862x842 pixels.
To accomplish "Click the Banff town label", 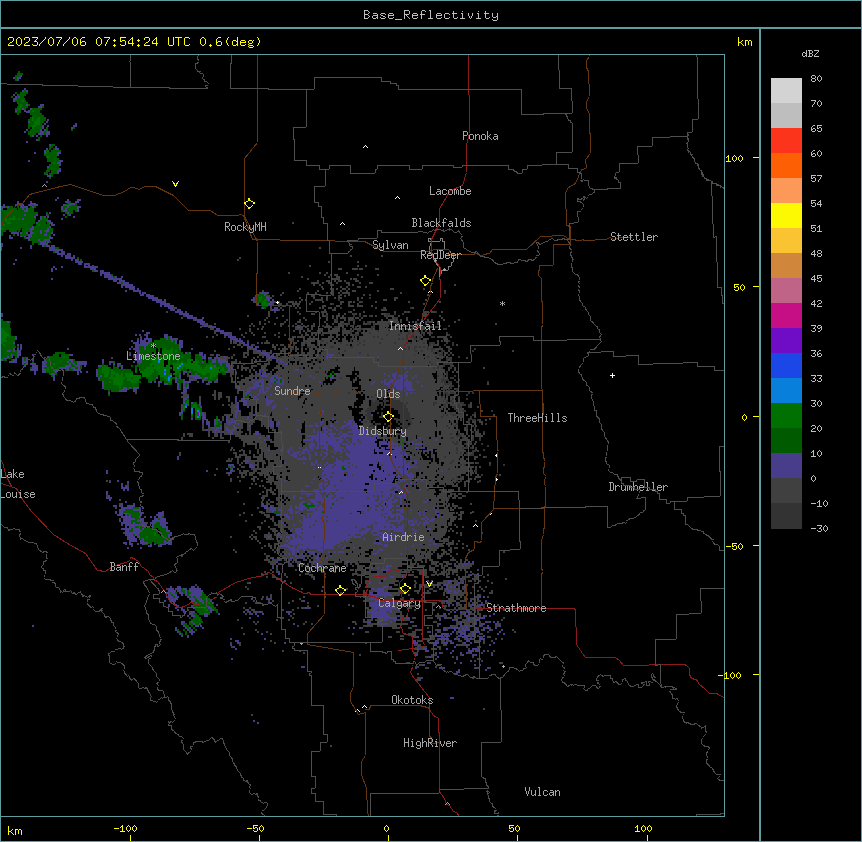I will (x=124, y=567).
